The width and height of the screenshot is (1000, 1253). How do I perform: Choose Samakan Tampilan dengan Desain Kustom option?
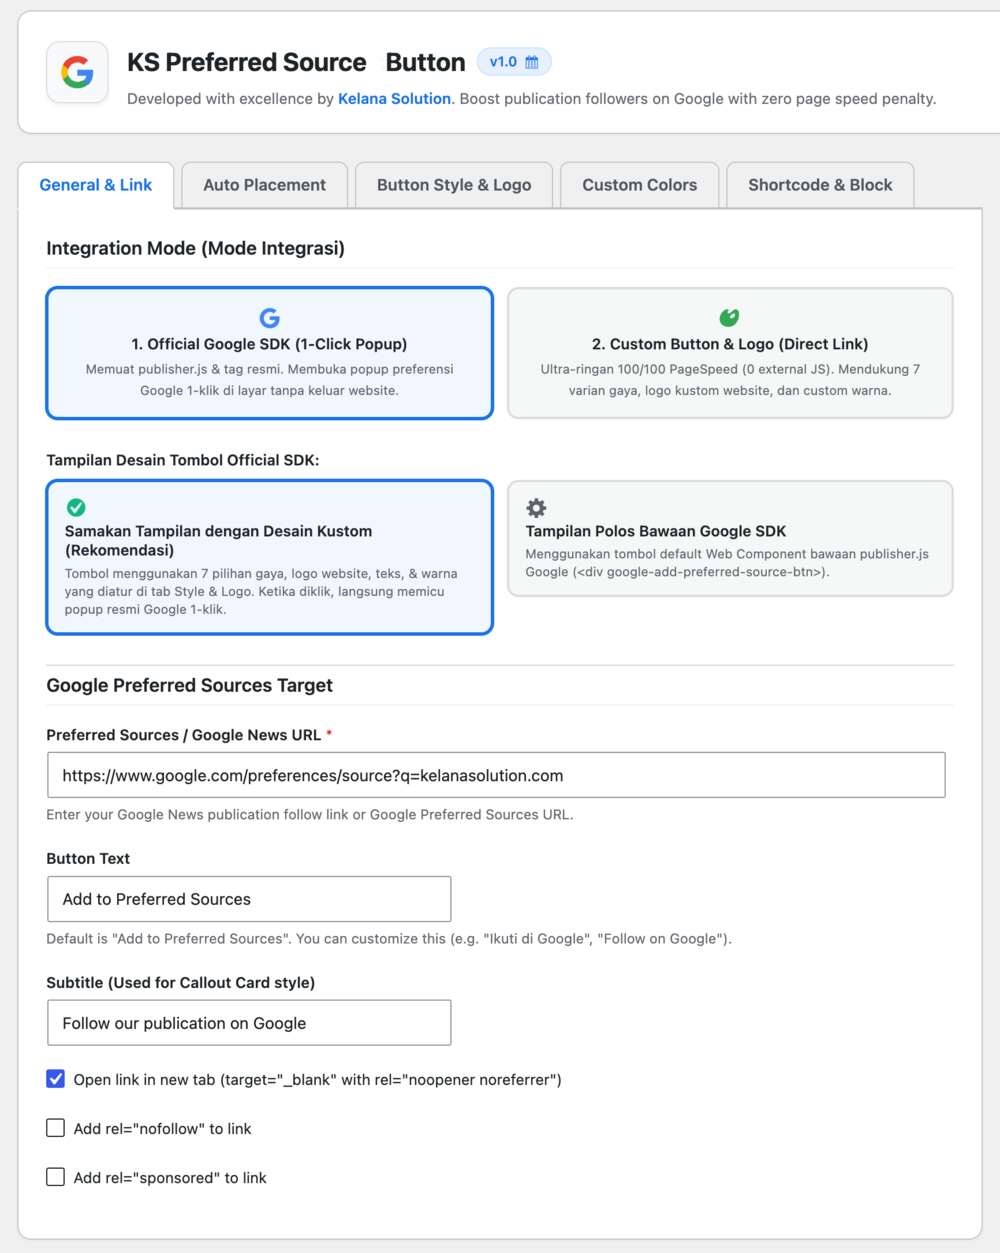click(270, 557)
